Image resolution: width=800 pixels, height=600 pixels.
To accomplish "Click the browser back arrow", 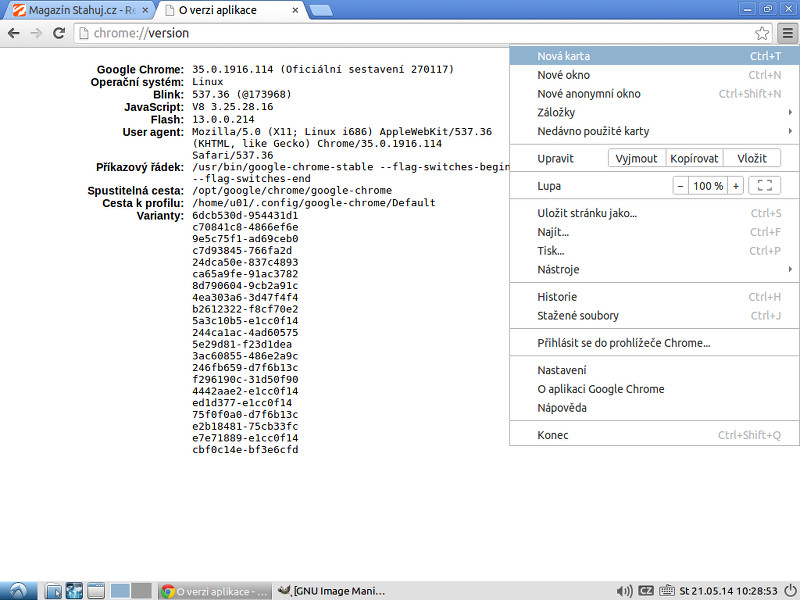I will (x=14, y=33).
